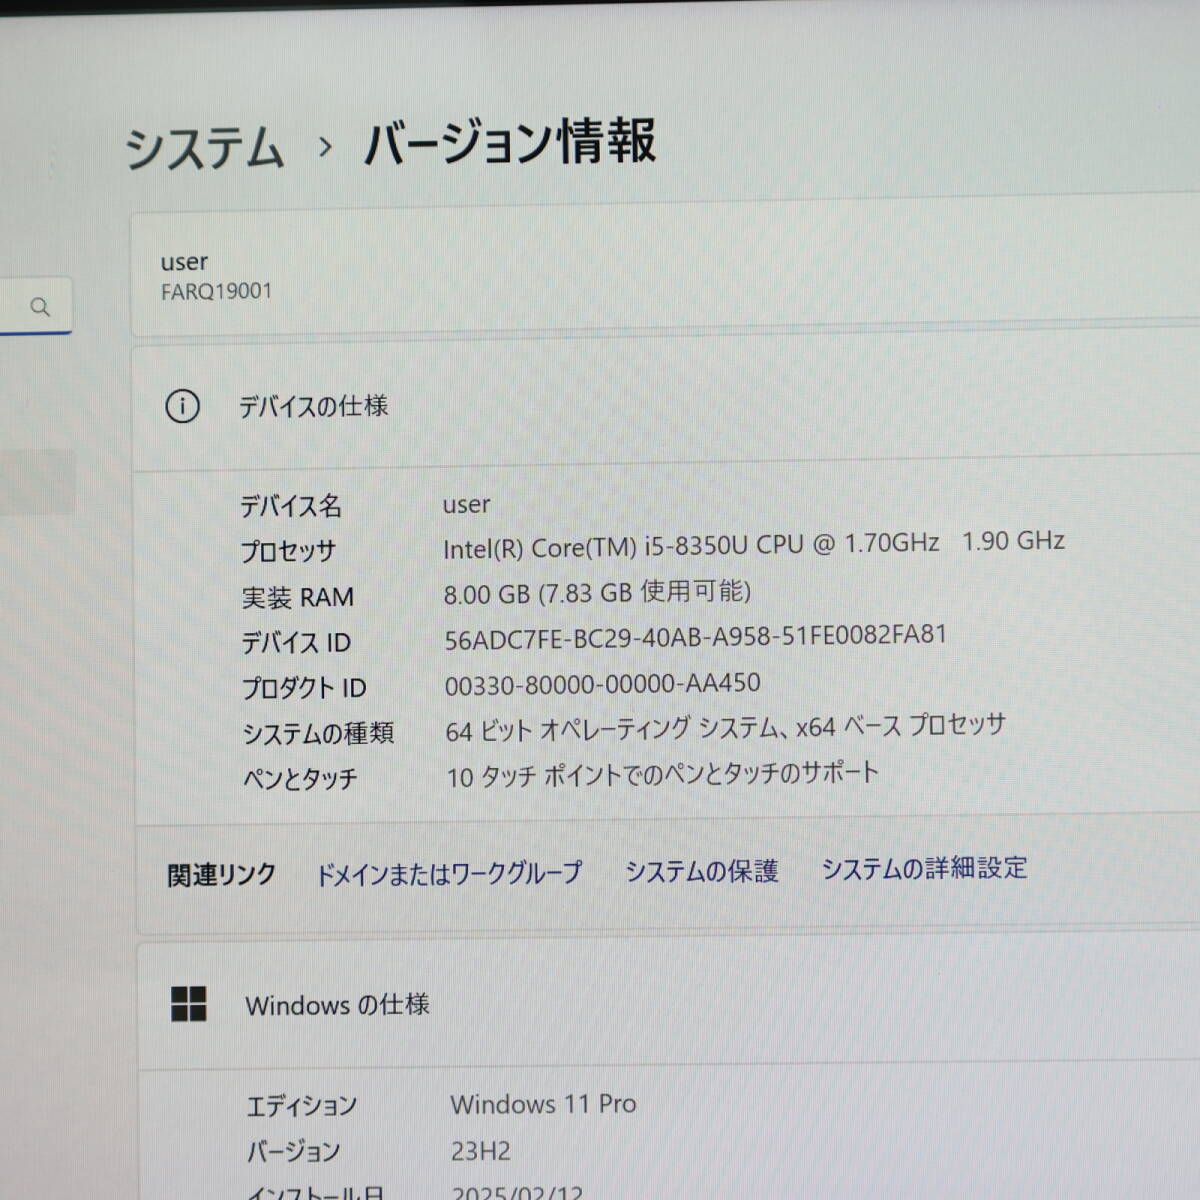Click the システムの種類 label

[x=318, y=733]
